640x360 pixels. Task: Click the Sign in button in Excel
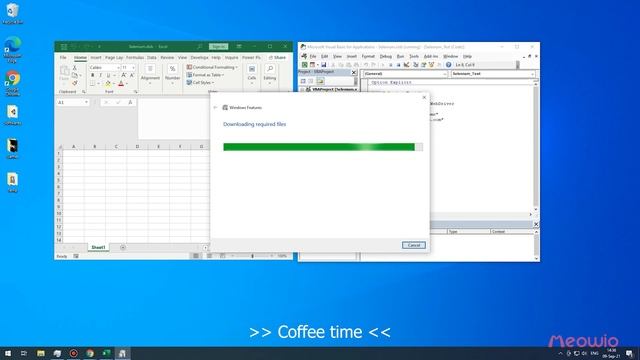218,47
